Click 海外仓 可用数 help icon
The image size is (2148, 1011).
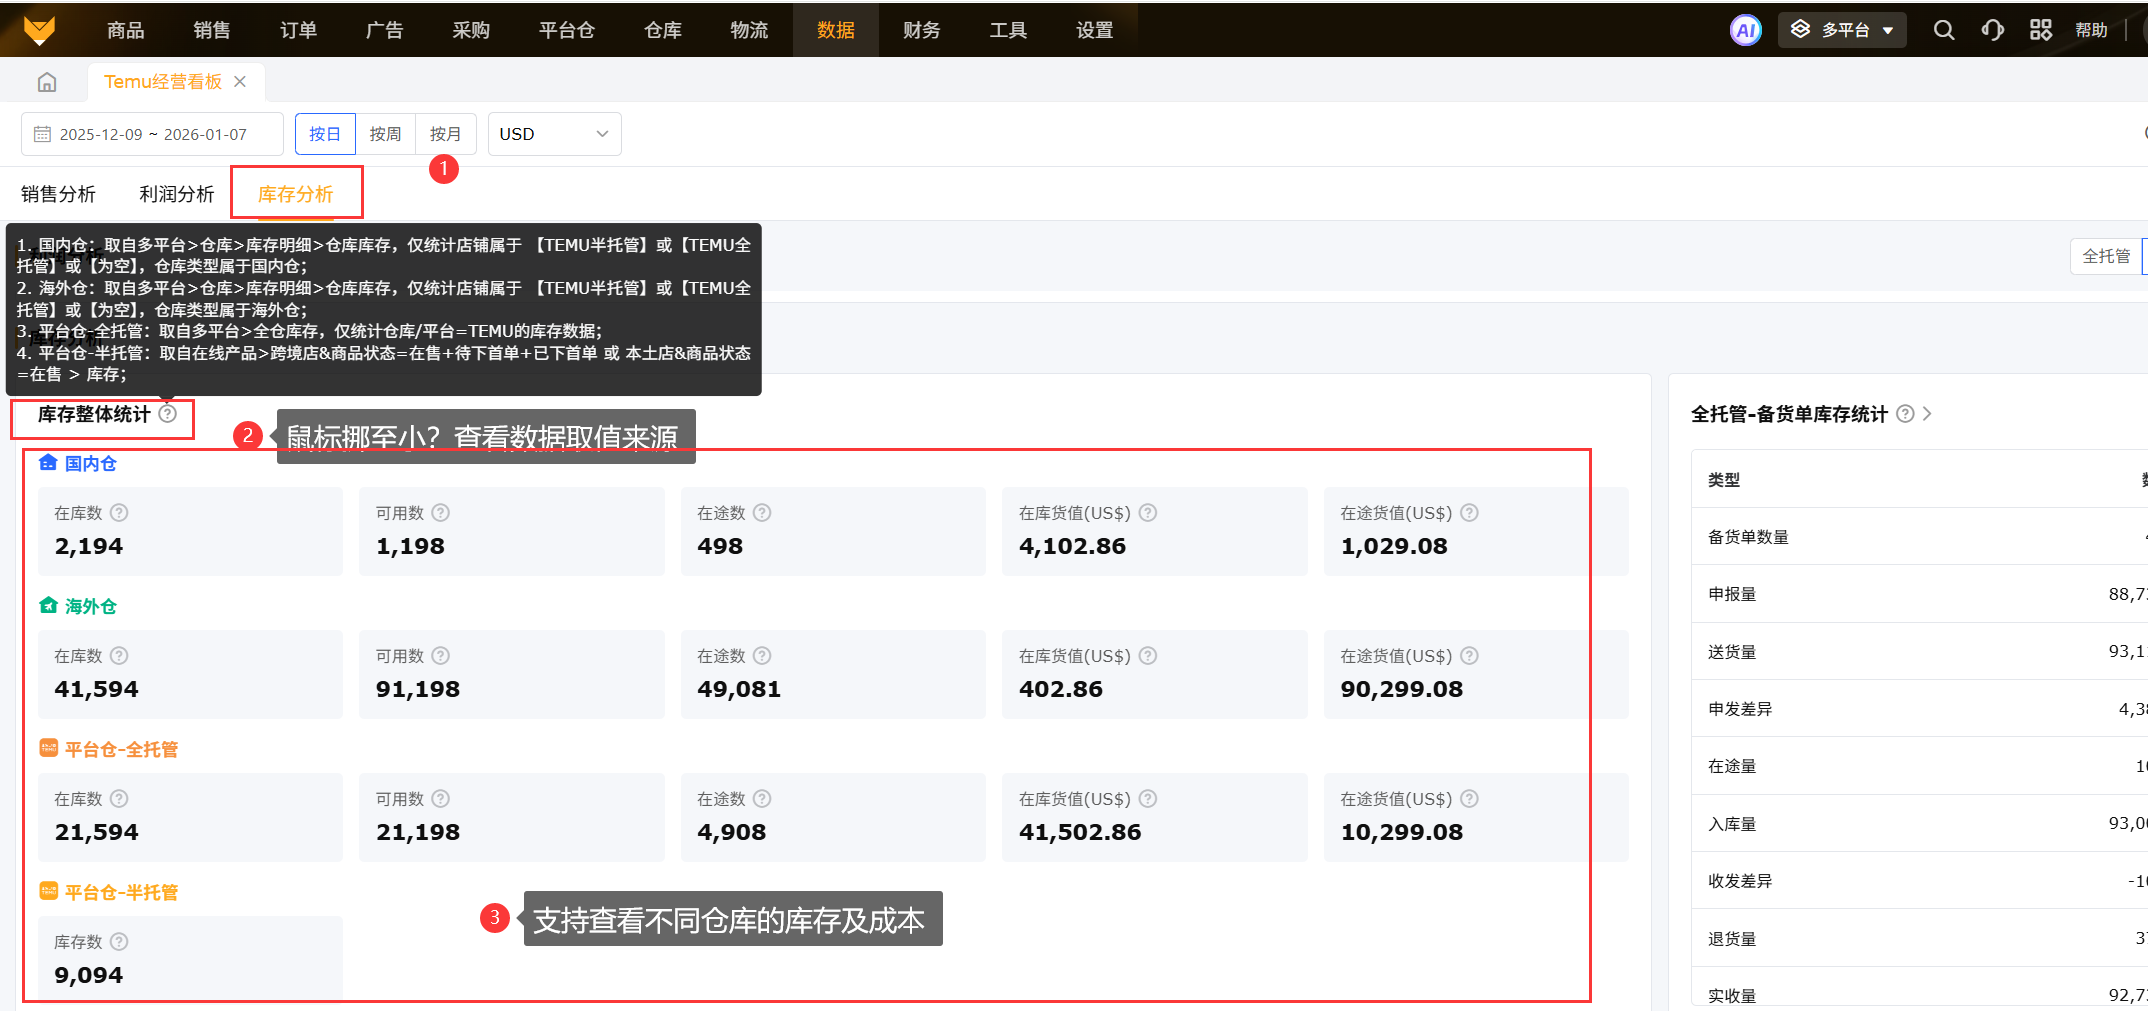441,655
